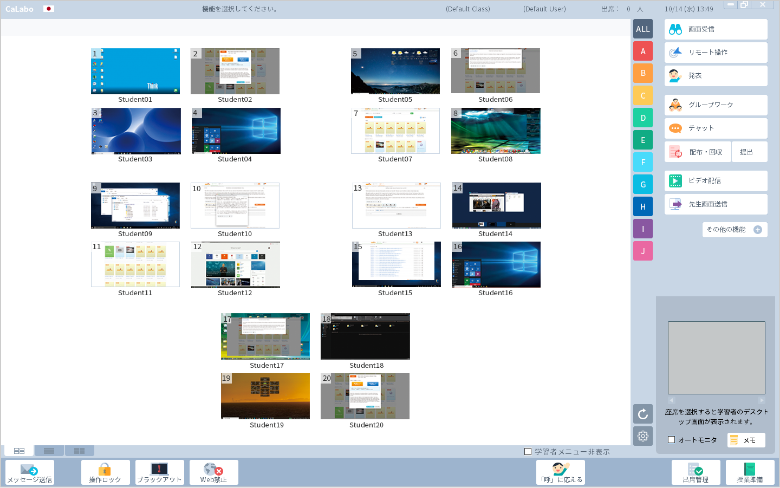Viewport: 780px width, 488px height.
Task: Select Student05 screen thumbnail
Action: point(395,71)
